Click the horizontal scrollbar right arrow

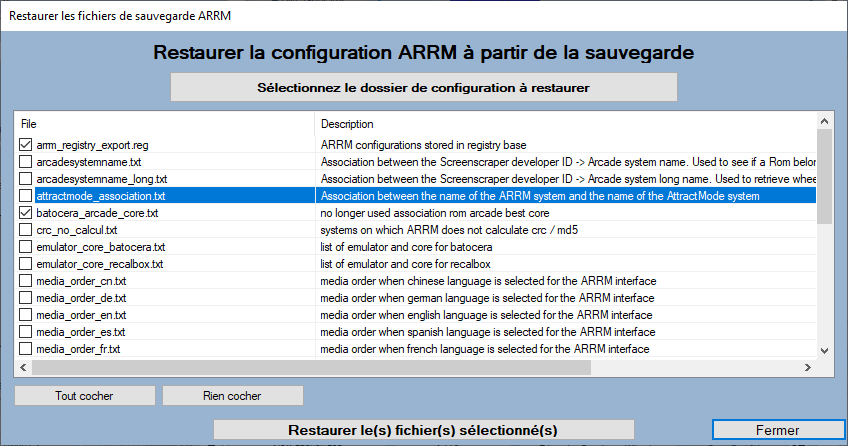809,367
